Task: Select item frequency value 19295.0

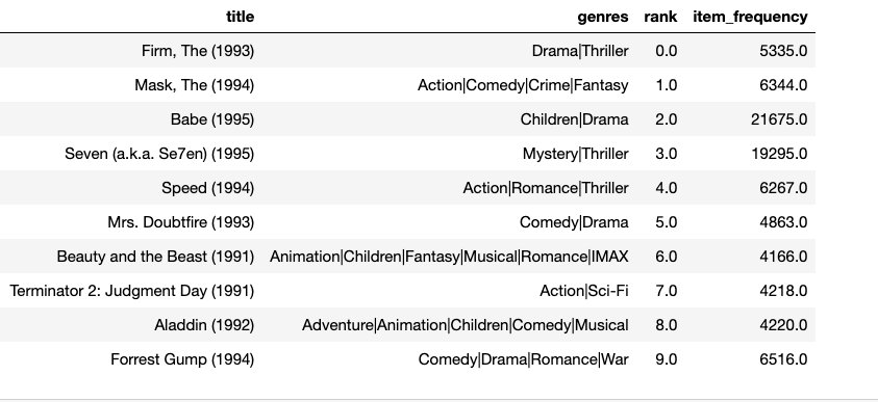Action: coord(779,154)
